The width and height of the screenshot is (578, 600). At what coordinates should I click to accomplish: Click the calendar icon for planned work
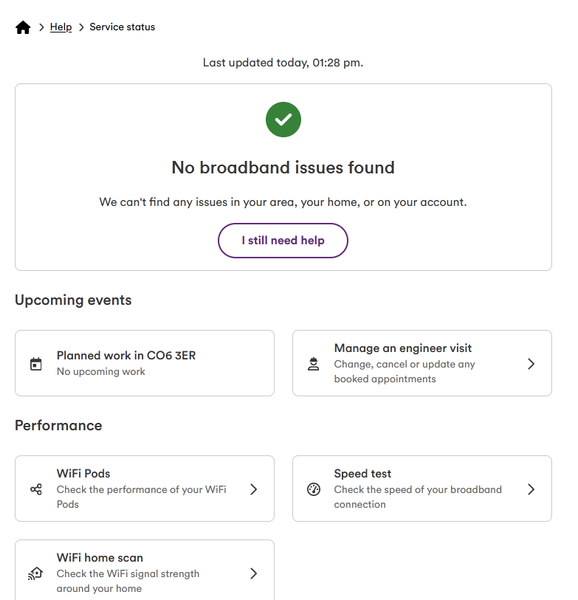pos(36,364)
